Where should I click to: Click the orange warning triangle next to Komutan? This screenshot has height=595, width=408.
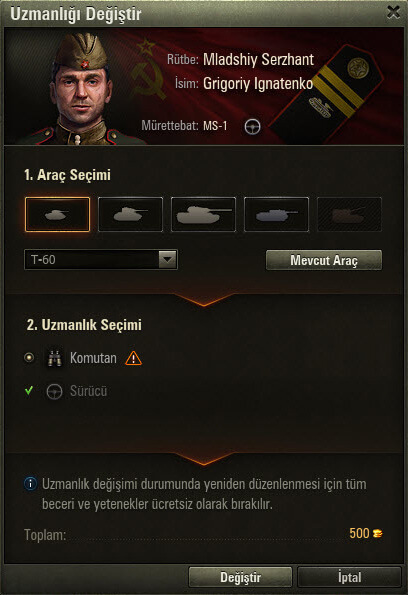pos(133,358)
